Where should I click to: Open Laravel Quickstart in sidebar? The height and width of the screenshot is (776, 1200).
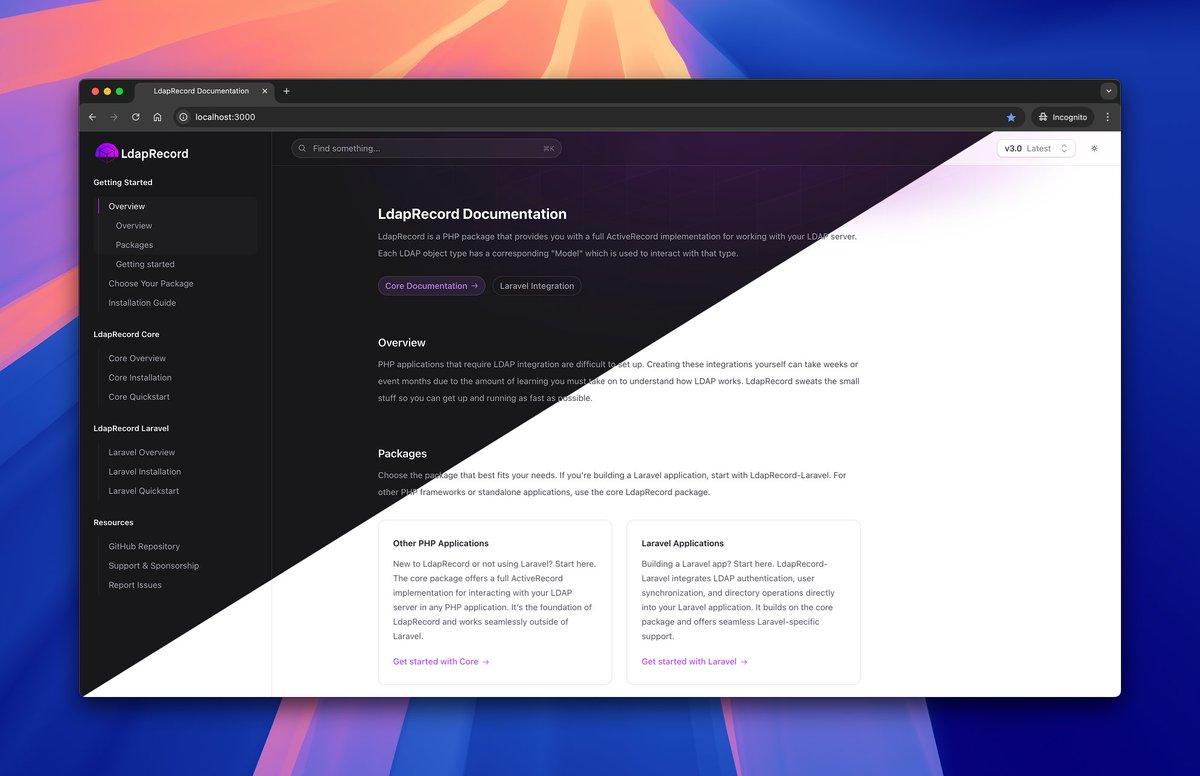tap(144, 491)
